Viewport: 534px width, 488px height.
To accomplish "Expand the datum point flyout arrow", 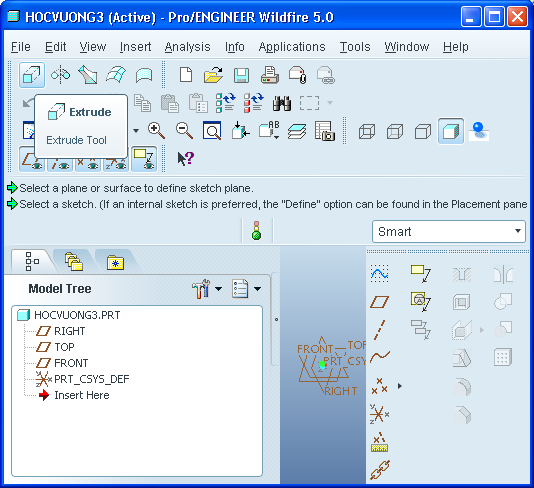I will (x=400, y=386).
